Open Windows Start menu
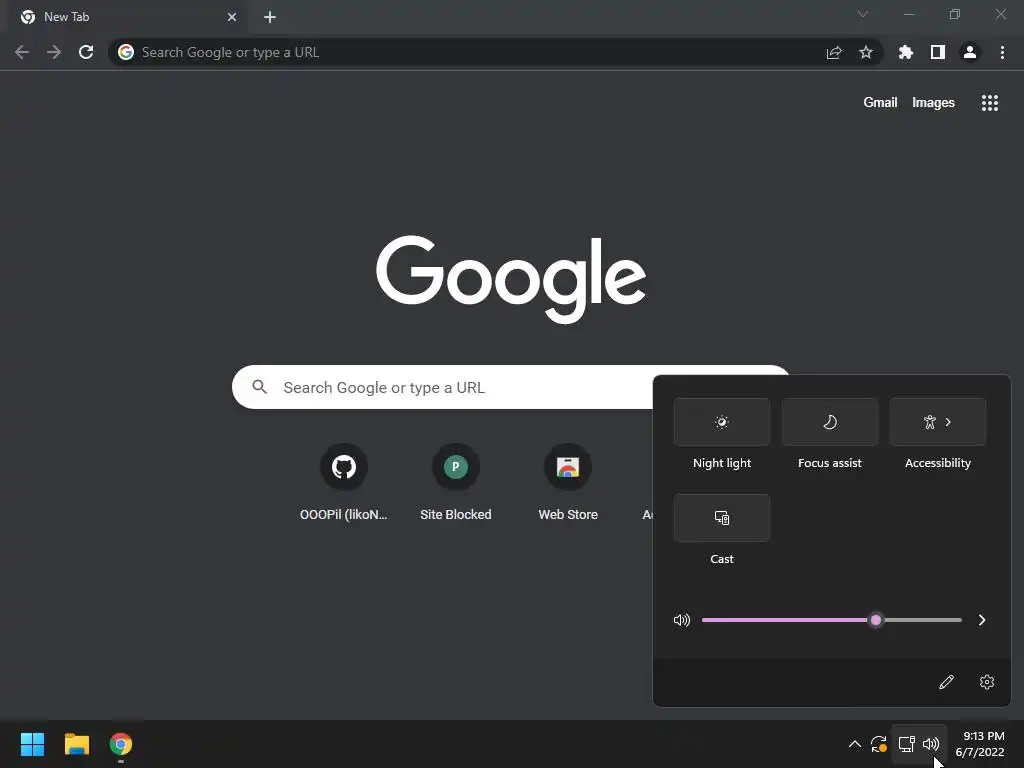This screenshot has height=768, width=1024. [x=32, y=744]
